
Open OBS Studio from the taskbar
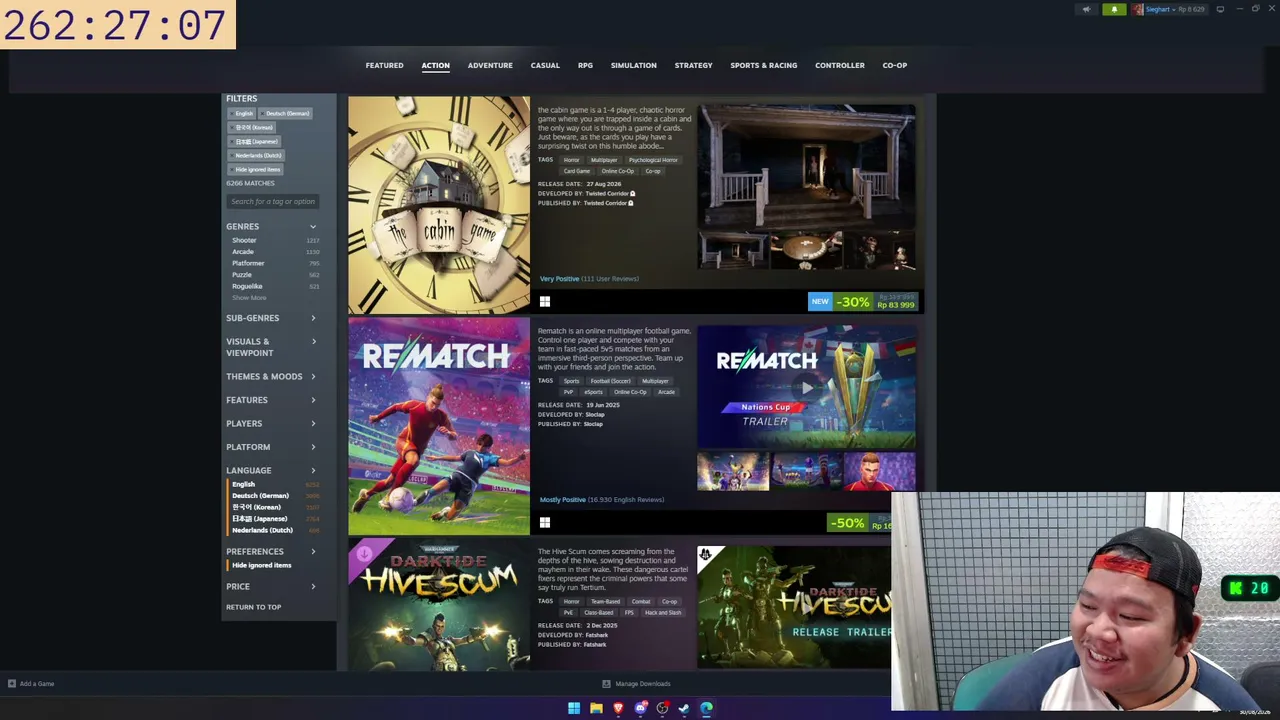pyautogui.click(x=662, y=708)
